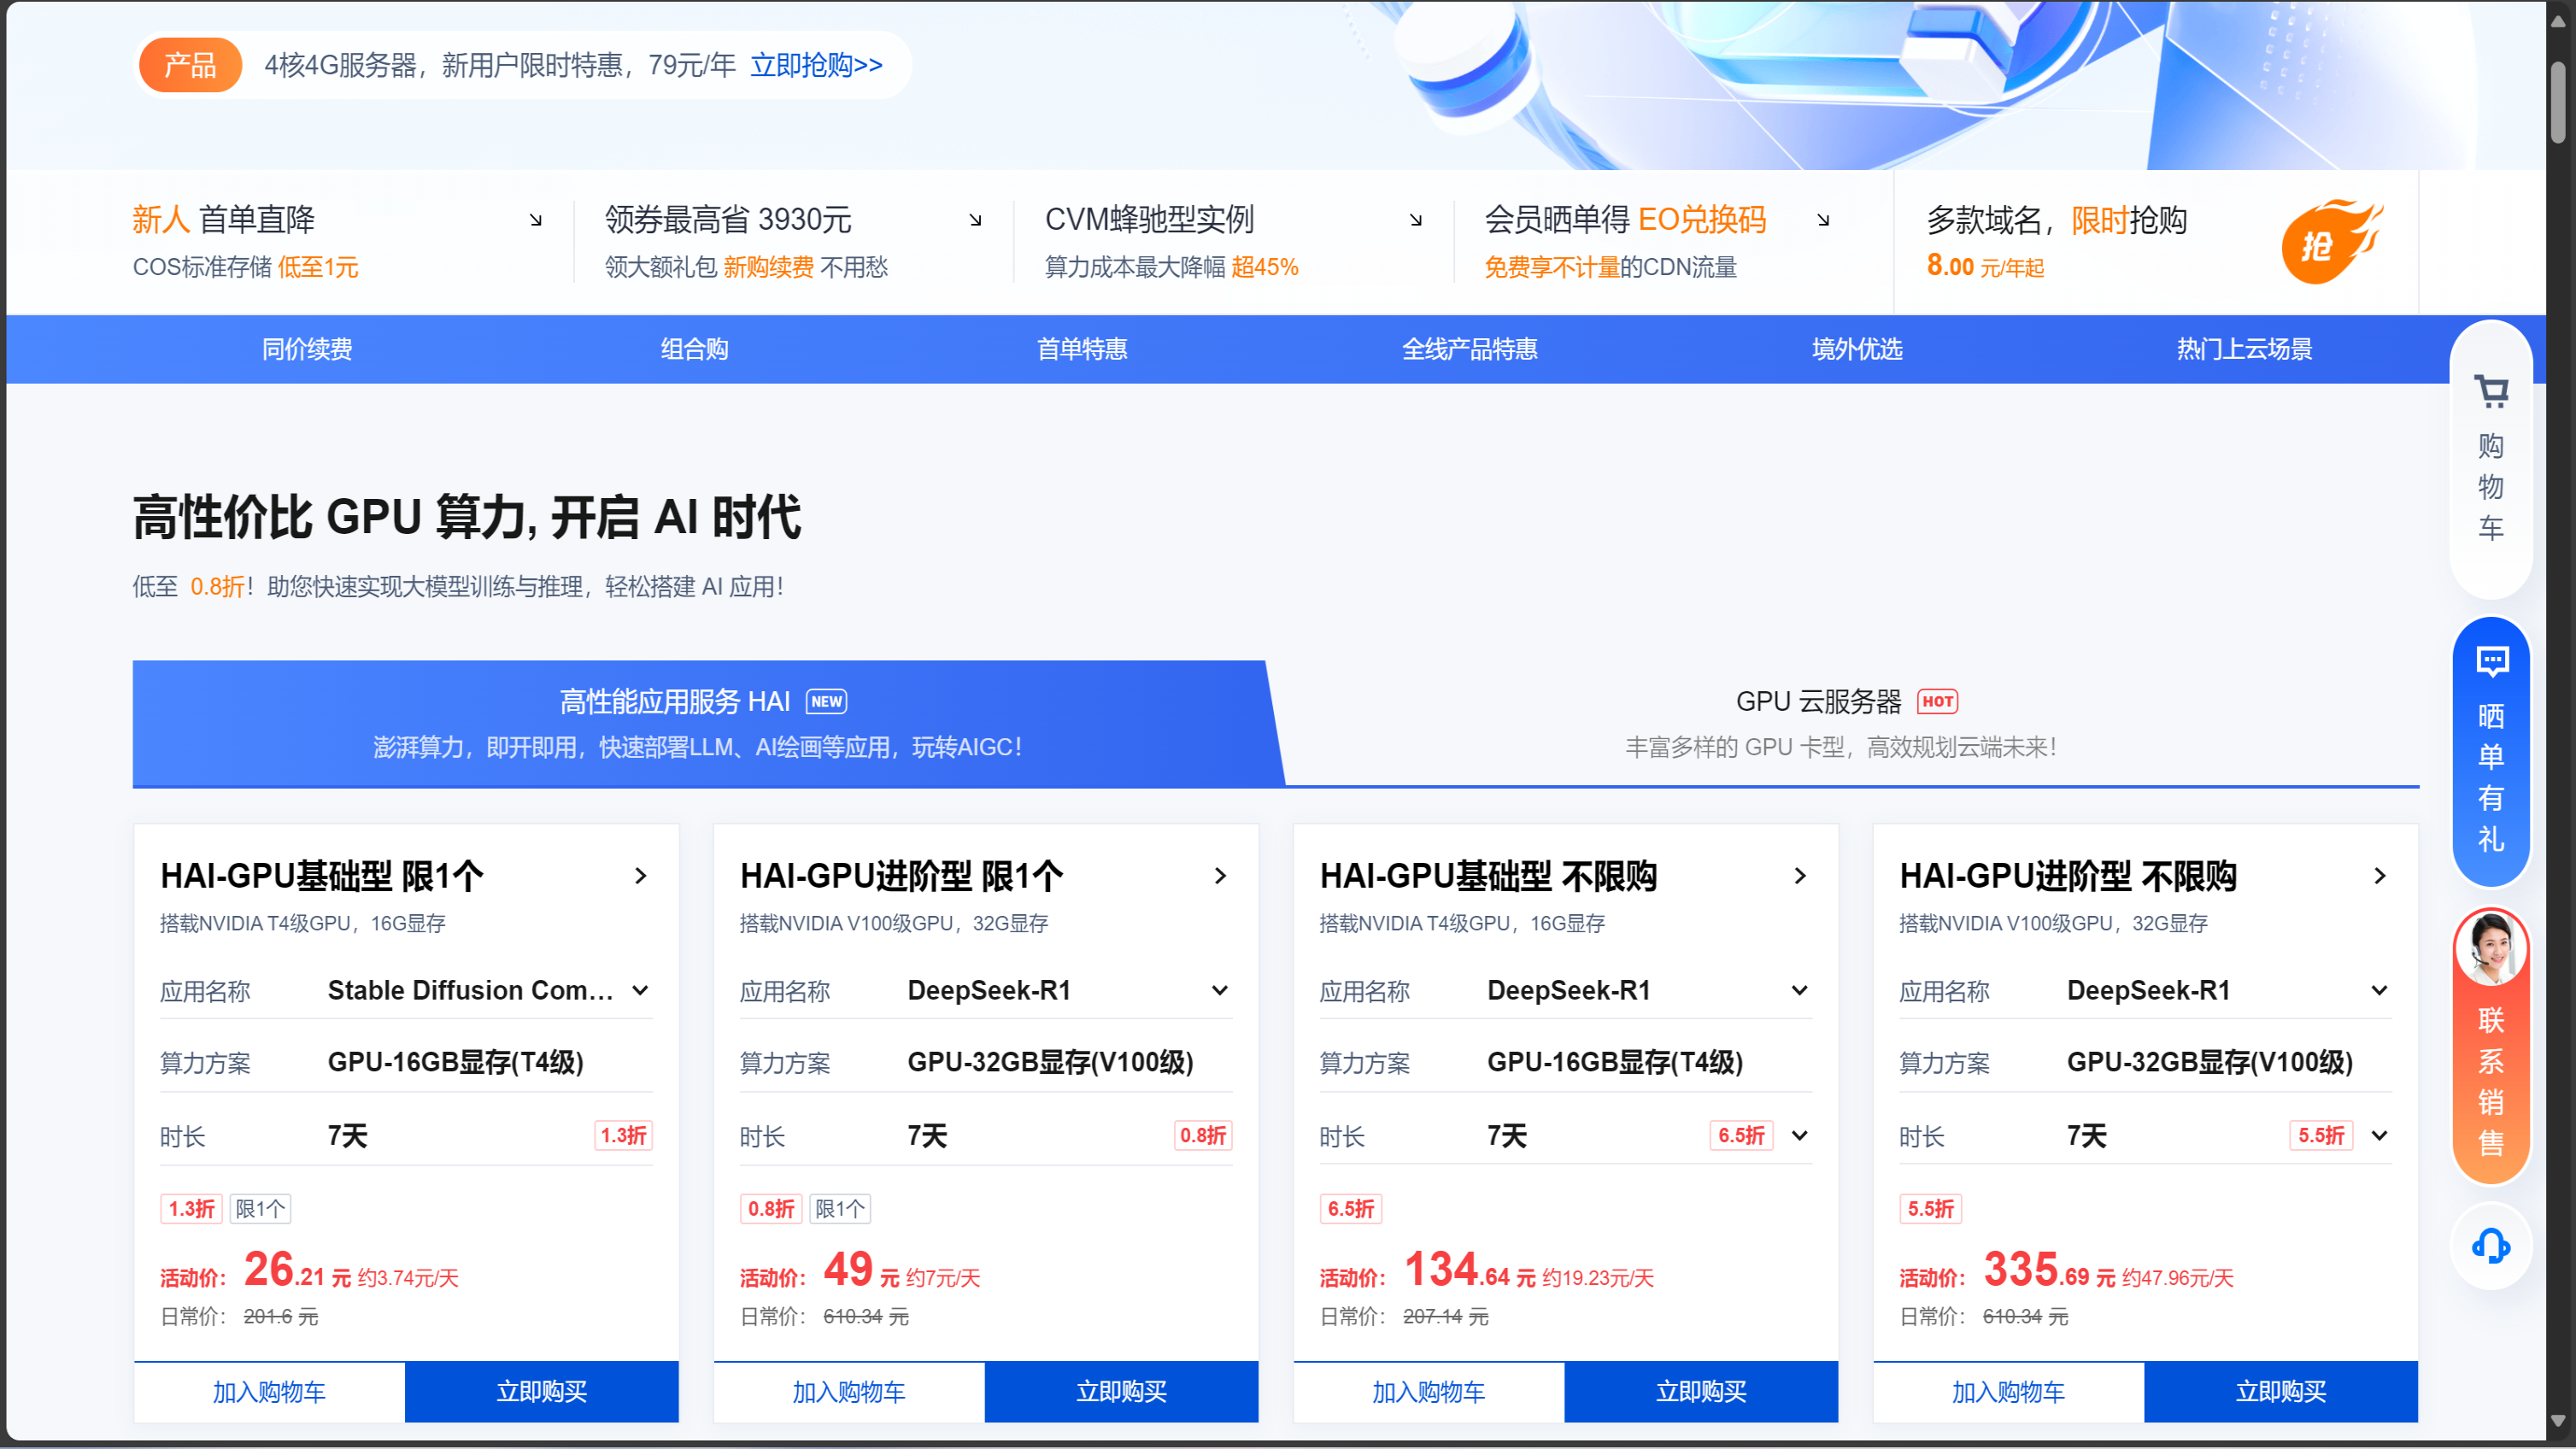This screenshot has width=2576, height=1449.
Task: Click the 晒单有礼 chat bubble icon
Action: pyautogui.click(x=2491, y=661)
